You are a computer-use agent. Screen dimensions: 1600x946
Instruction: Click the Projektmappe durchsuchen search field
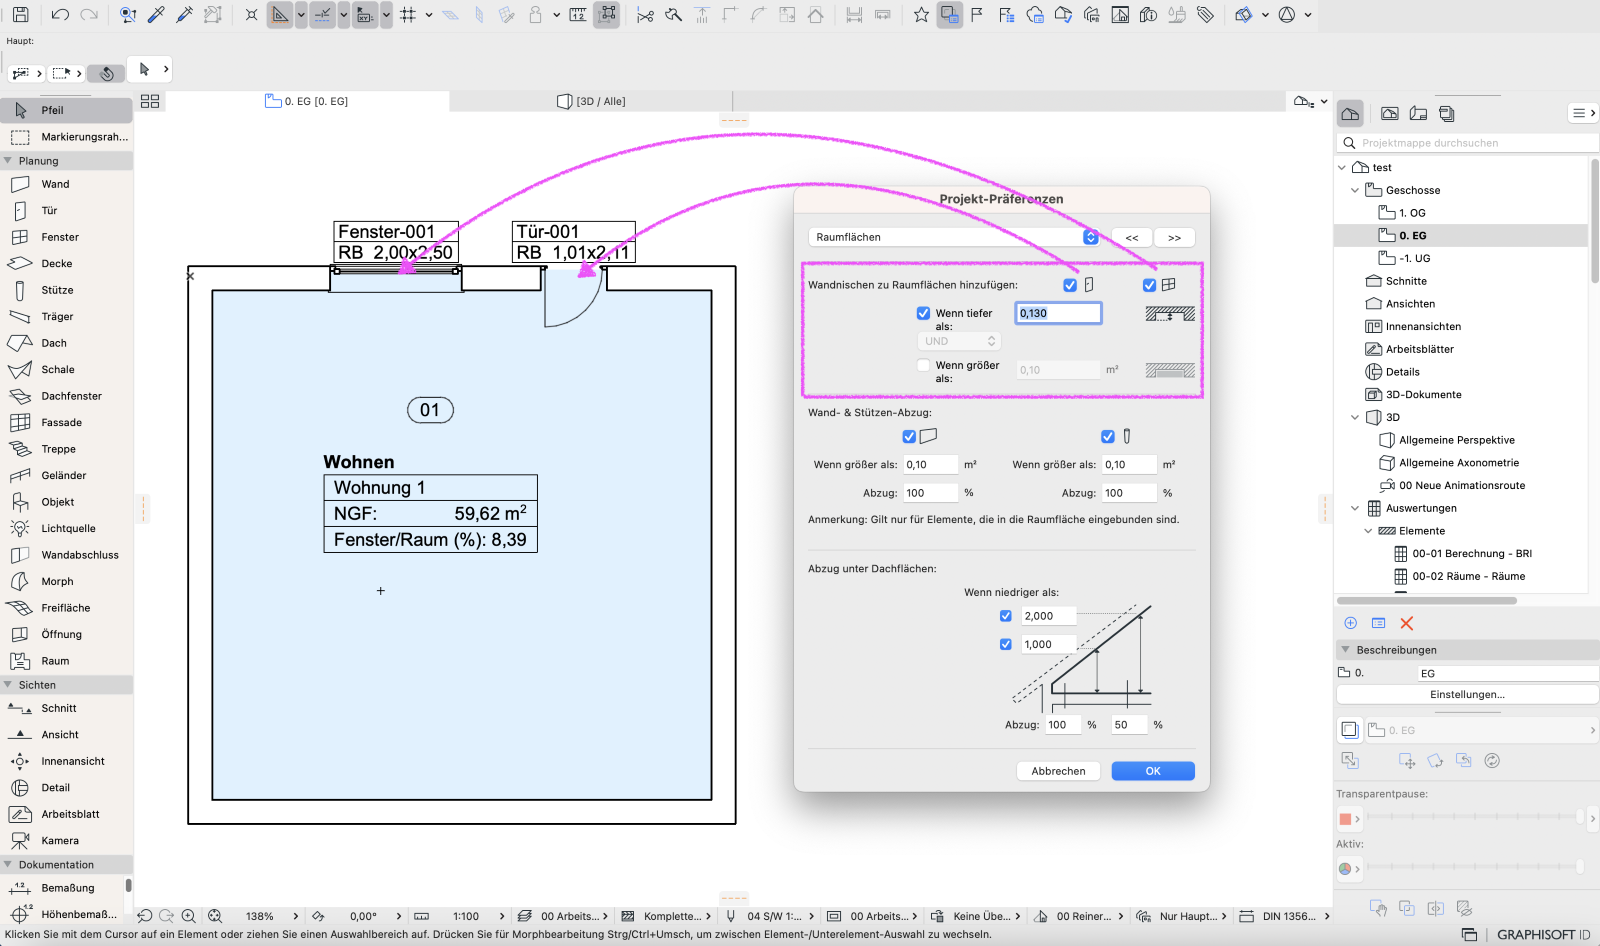click(1469, 143)
